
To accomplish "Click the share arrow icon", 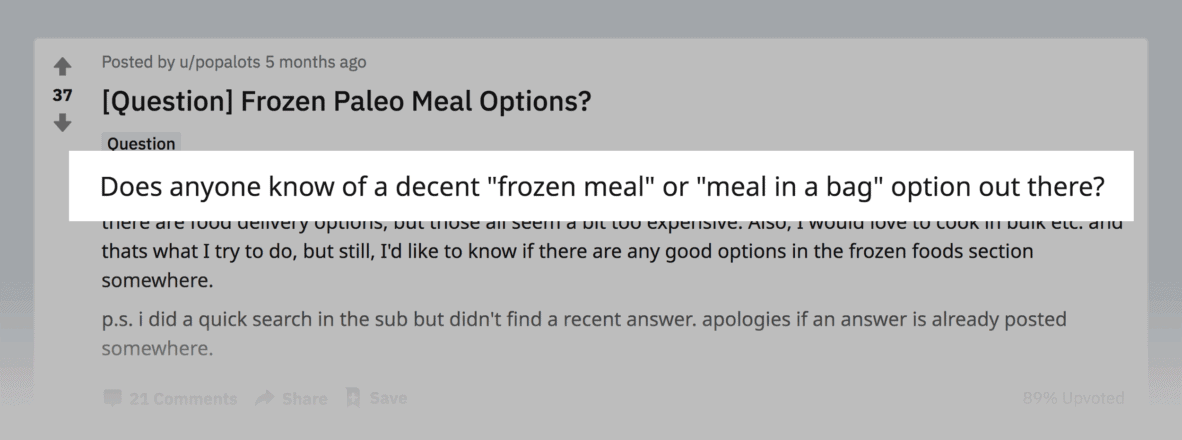I will pyautogui.click(x=265, y=398).
